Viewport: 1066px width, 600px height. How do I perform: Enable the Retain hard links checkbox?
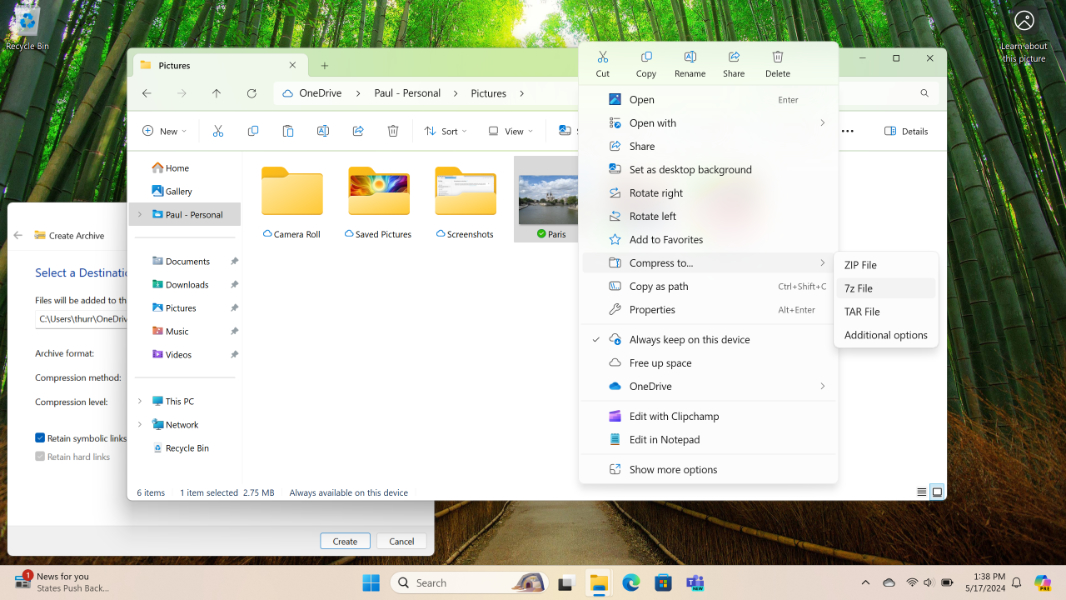(x=39, y=456)
